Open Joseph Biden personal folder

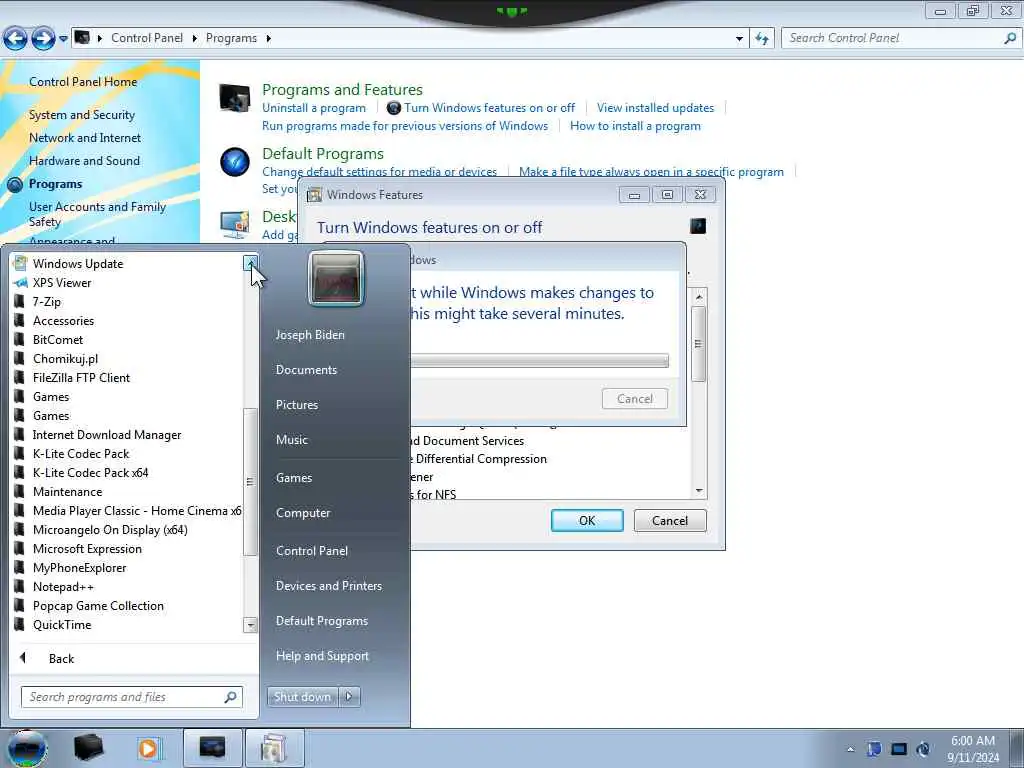[310, 335]
